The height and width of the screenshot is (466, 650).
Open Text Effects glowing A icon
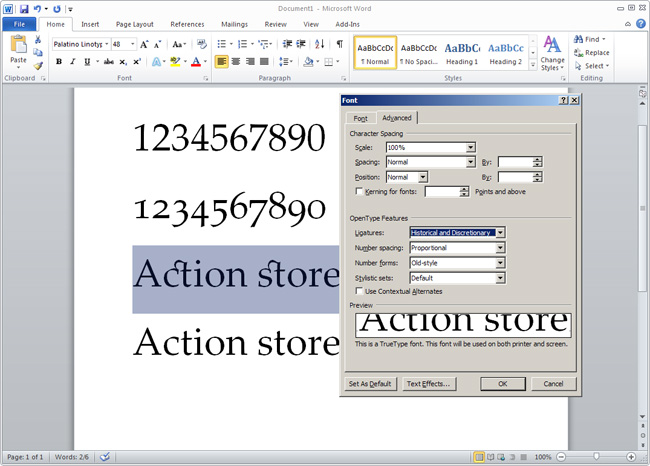(x=157, y=62)
